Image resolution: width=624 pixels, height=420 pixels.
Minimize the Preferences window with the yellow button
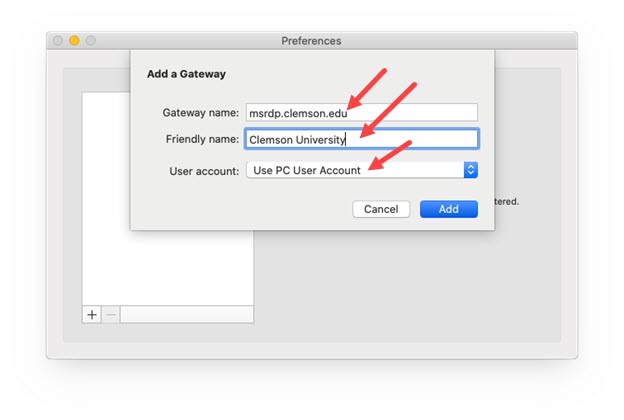click(x=74, y=41)
